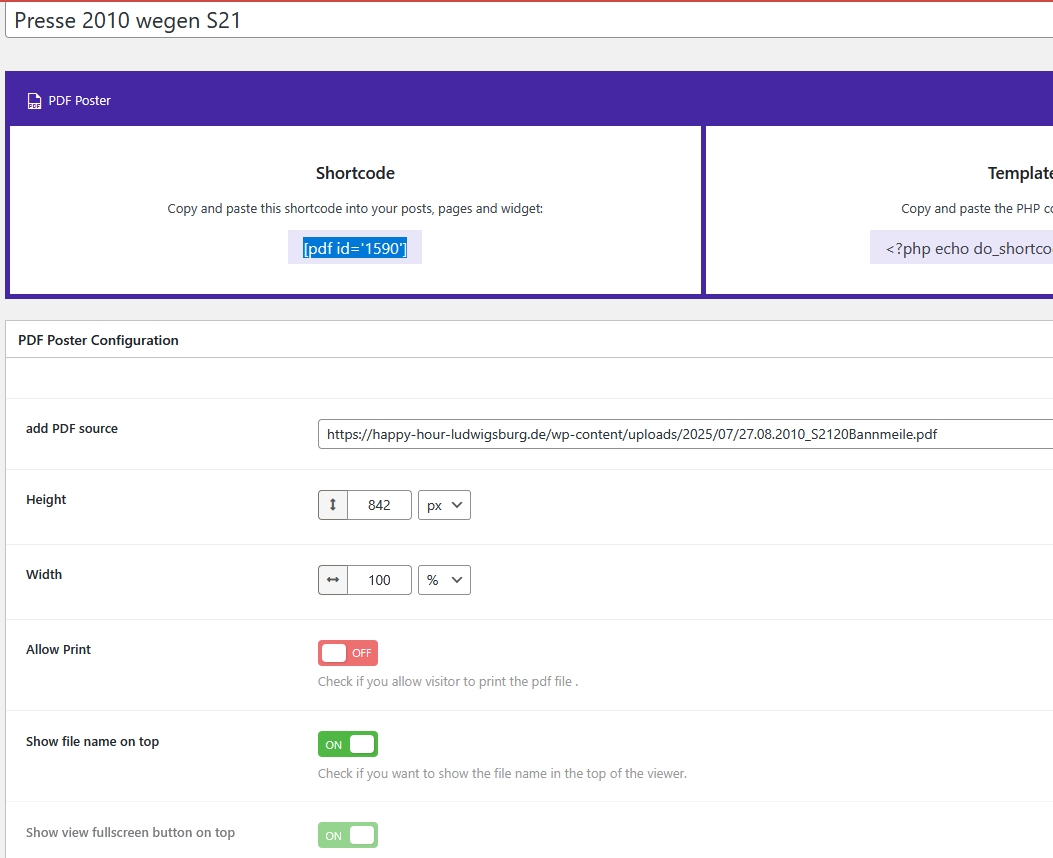The image size is (1053, 858).
Task: Click the Show file name on top label
Action: pos(93,741)
